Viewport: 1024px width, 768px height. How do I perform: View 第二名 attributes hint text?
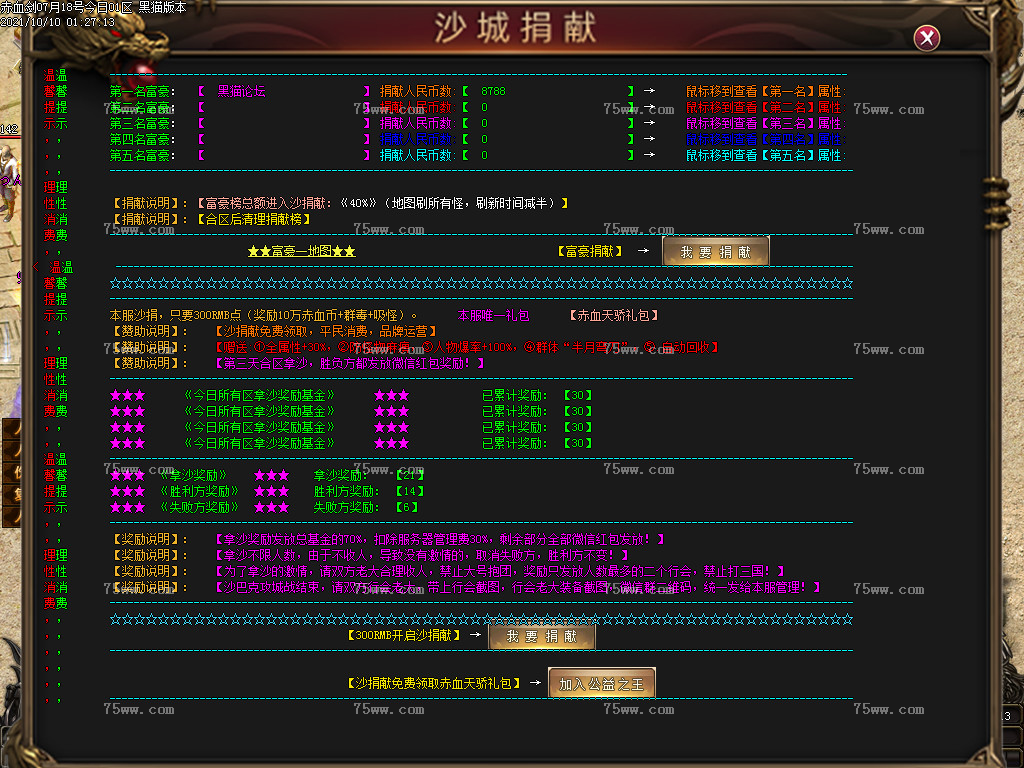765,107
